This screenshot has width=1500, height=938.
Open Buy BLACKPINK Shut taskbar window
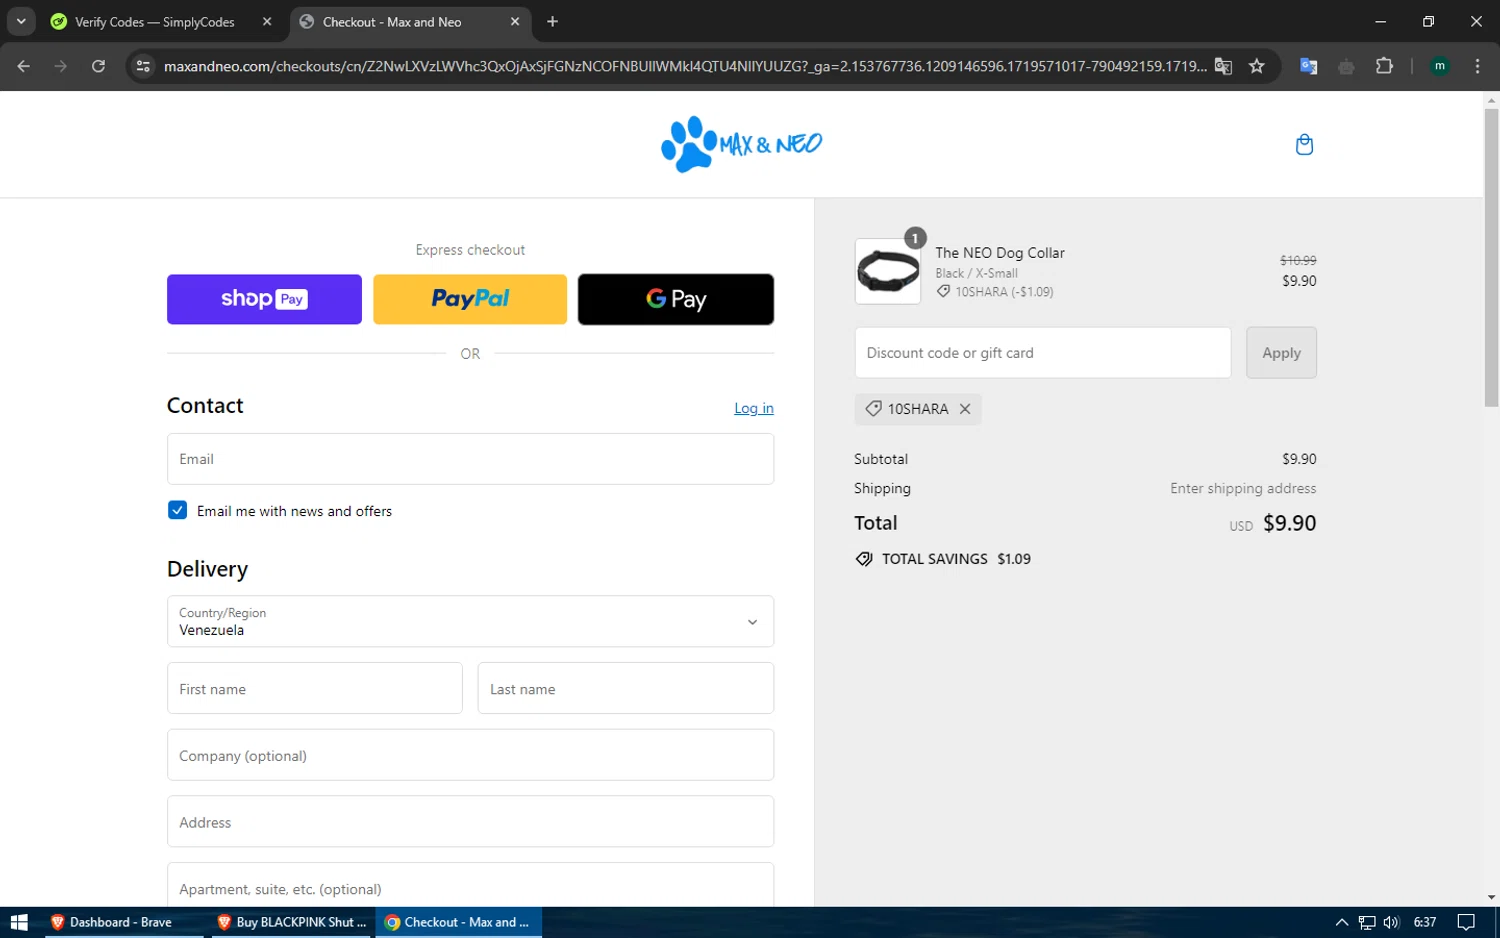point(291,922)
